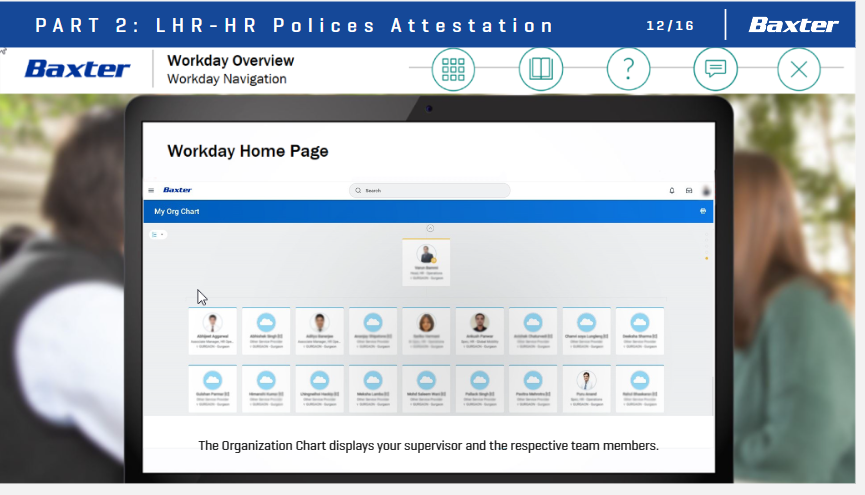Click the 'Workday Home Page' heading
865x495 pixels.
click(248, 151)
